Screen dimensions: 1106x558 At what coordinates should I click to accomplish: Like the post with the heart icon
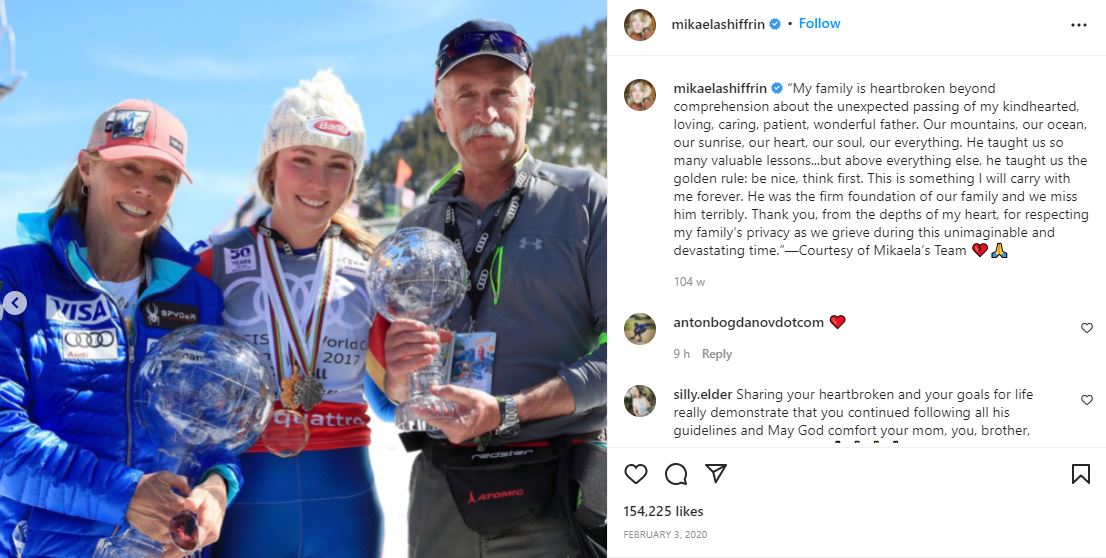pos(636,474)
